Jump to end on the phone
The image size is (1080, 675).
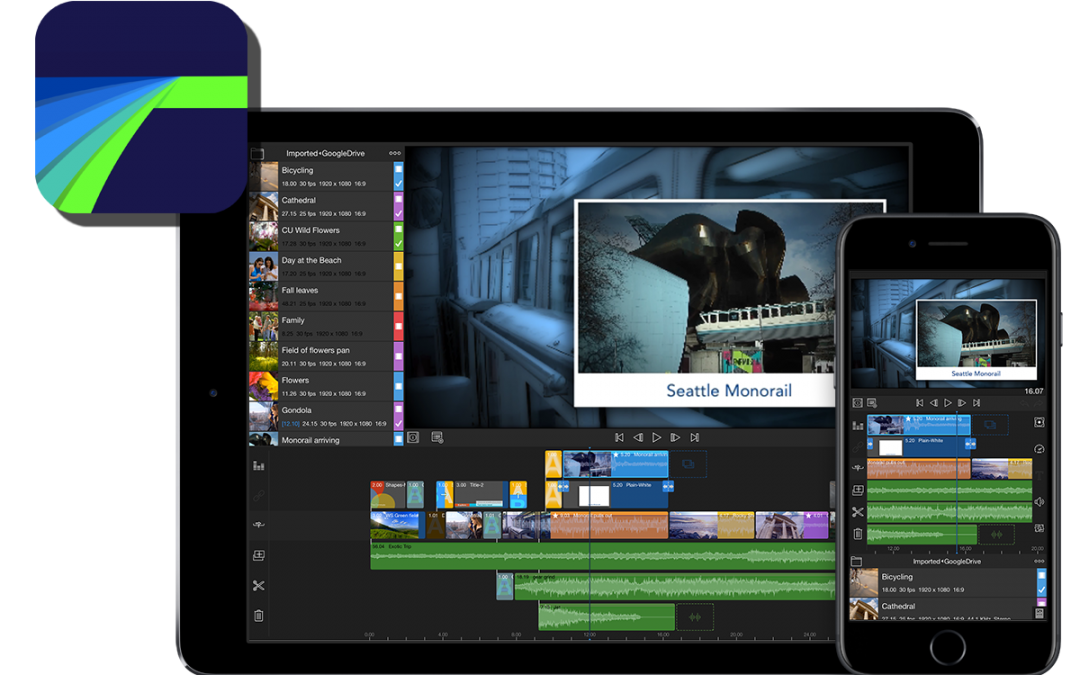pos(976,403)
